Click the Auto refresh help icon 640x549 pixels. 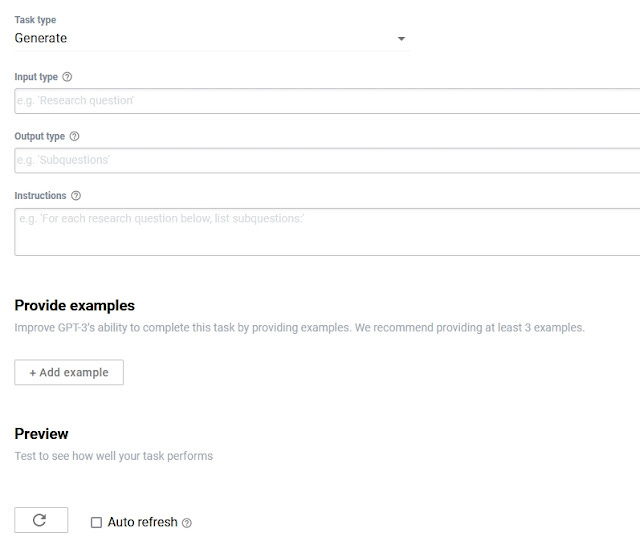[187, 523]
